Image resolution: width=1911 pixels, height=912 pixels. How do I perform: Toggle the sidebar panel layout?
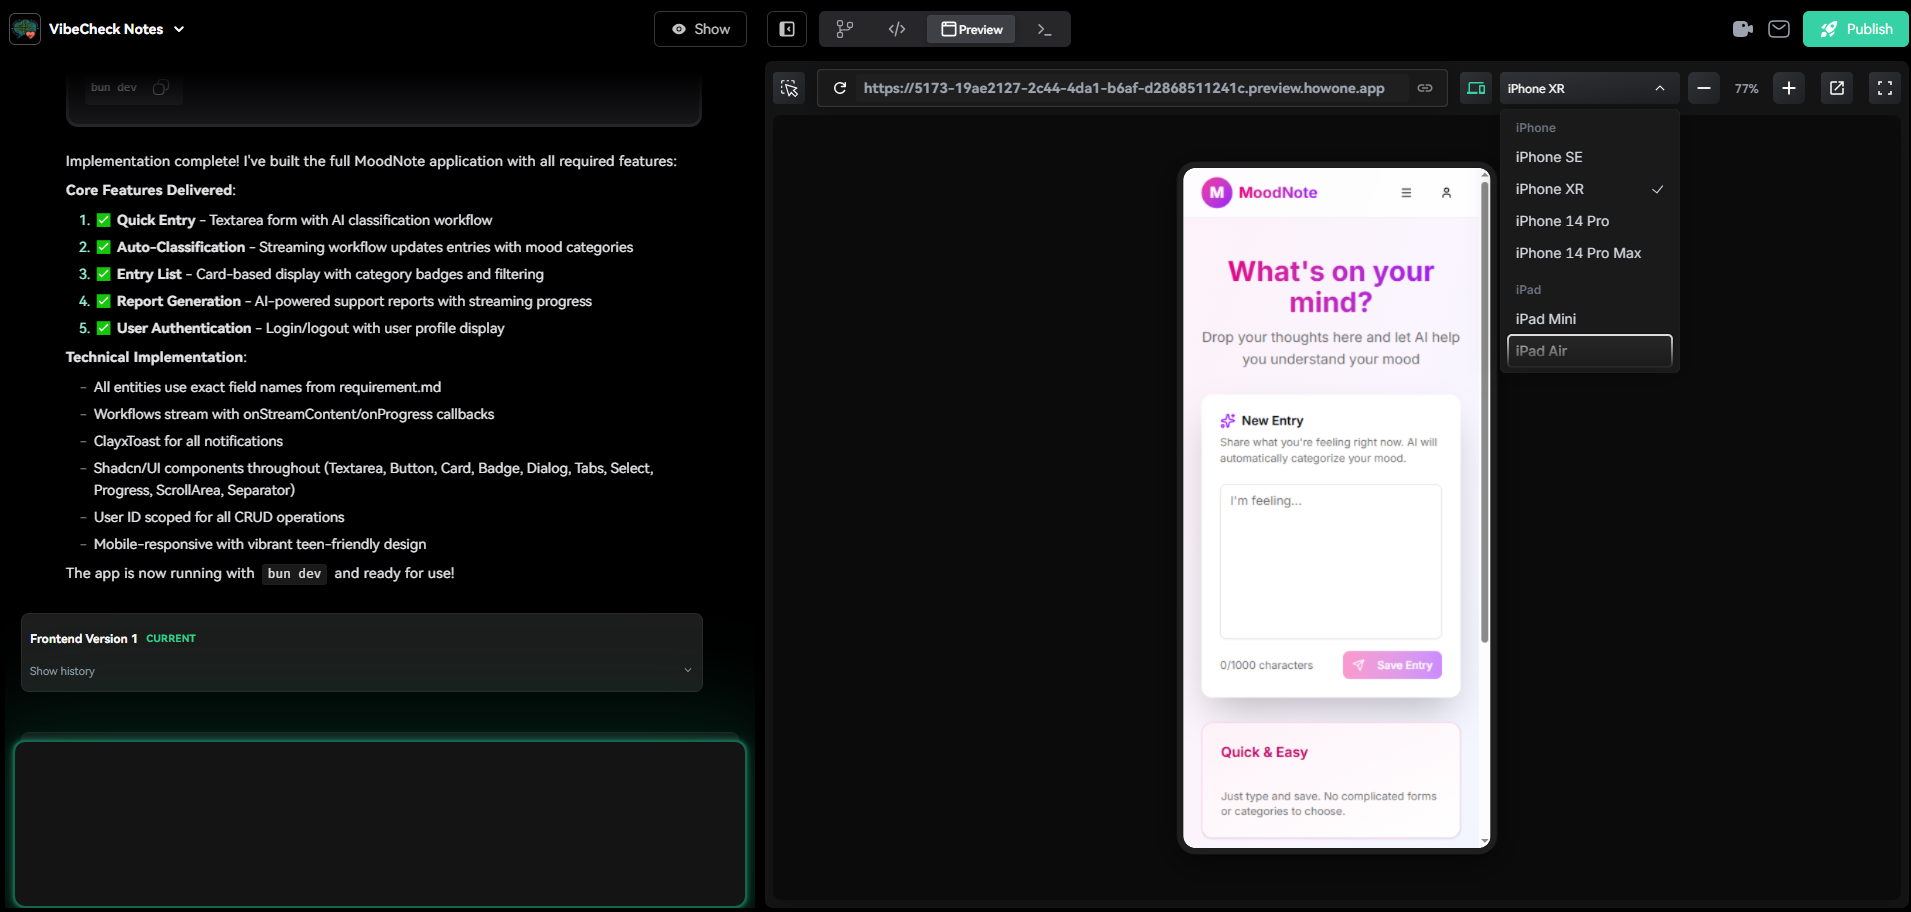787,29
